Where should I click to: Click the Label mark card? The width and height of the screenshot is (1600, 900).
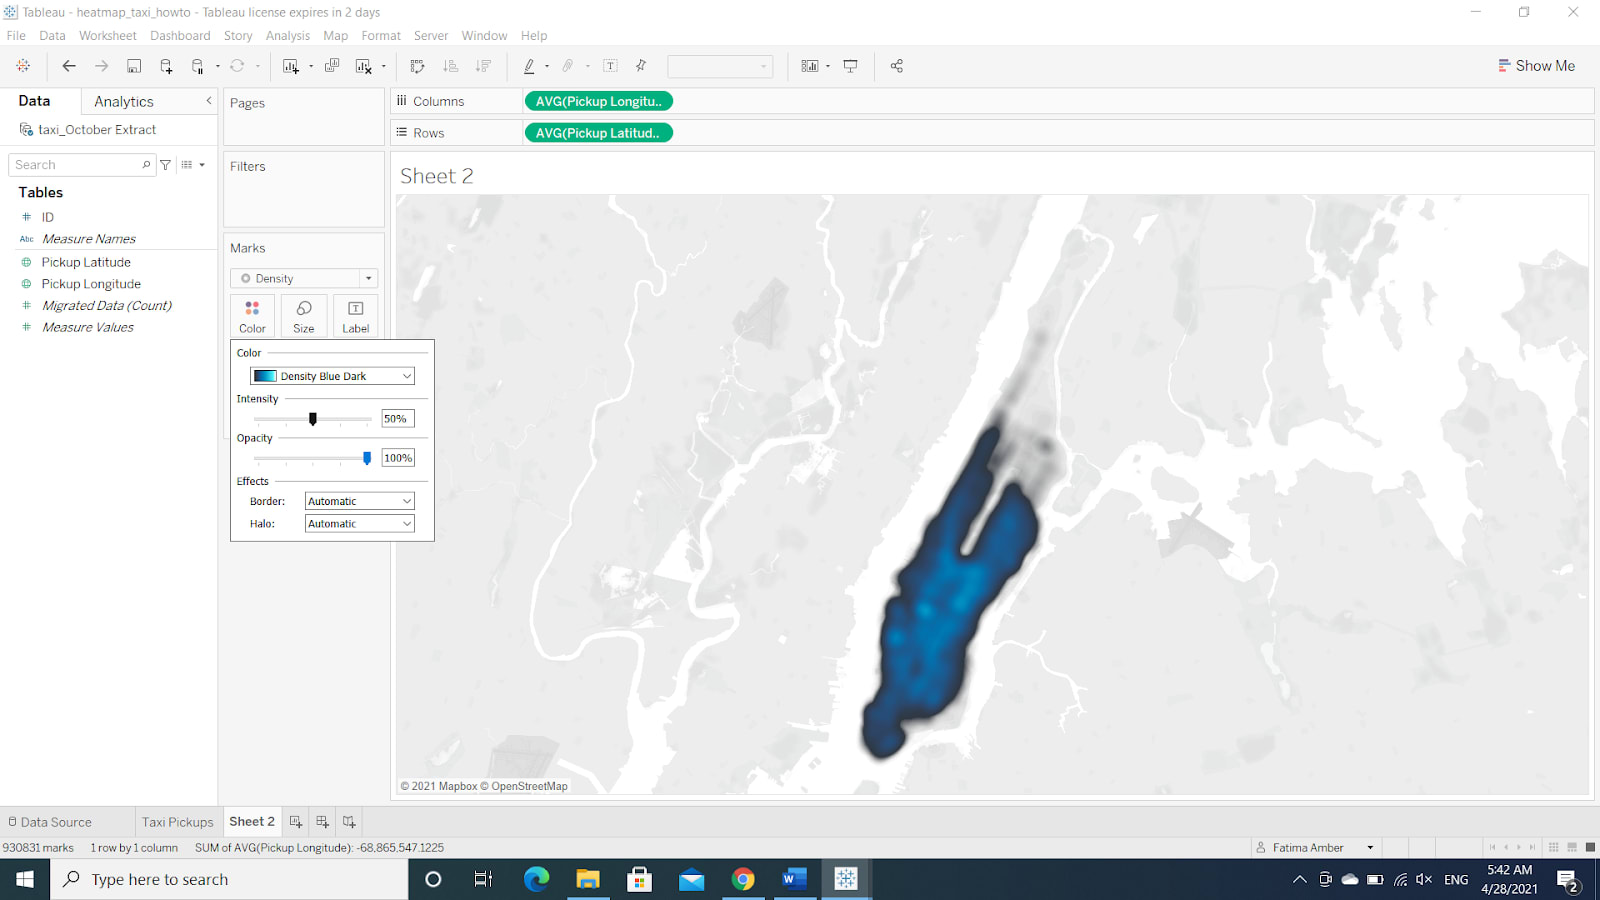click(355, 316)
